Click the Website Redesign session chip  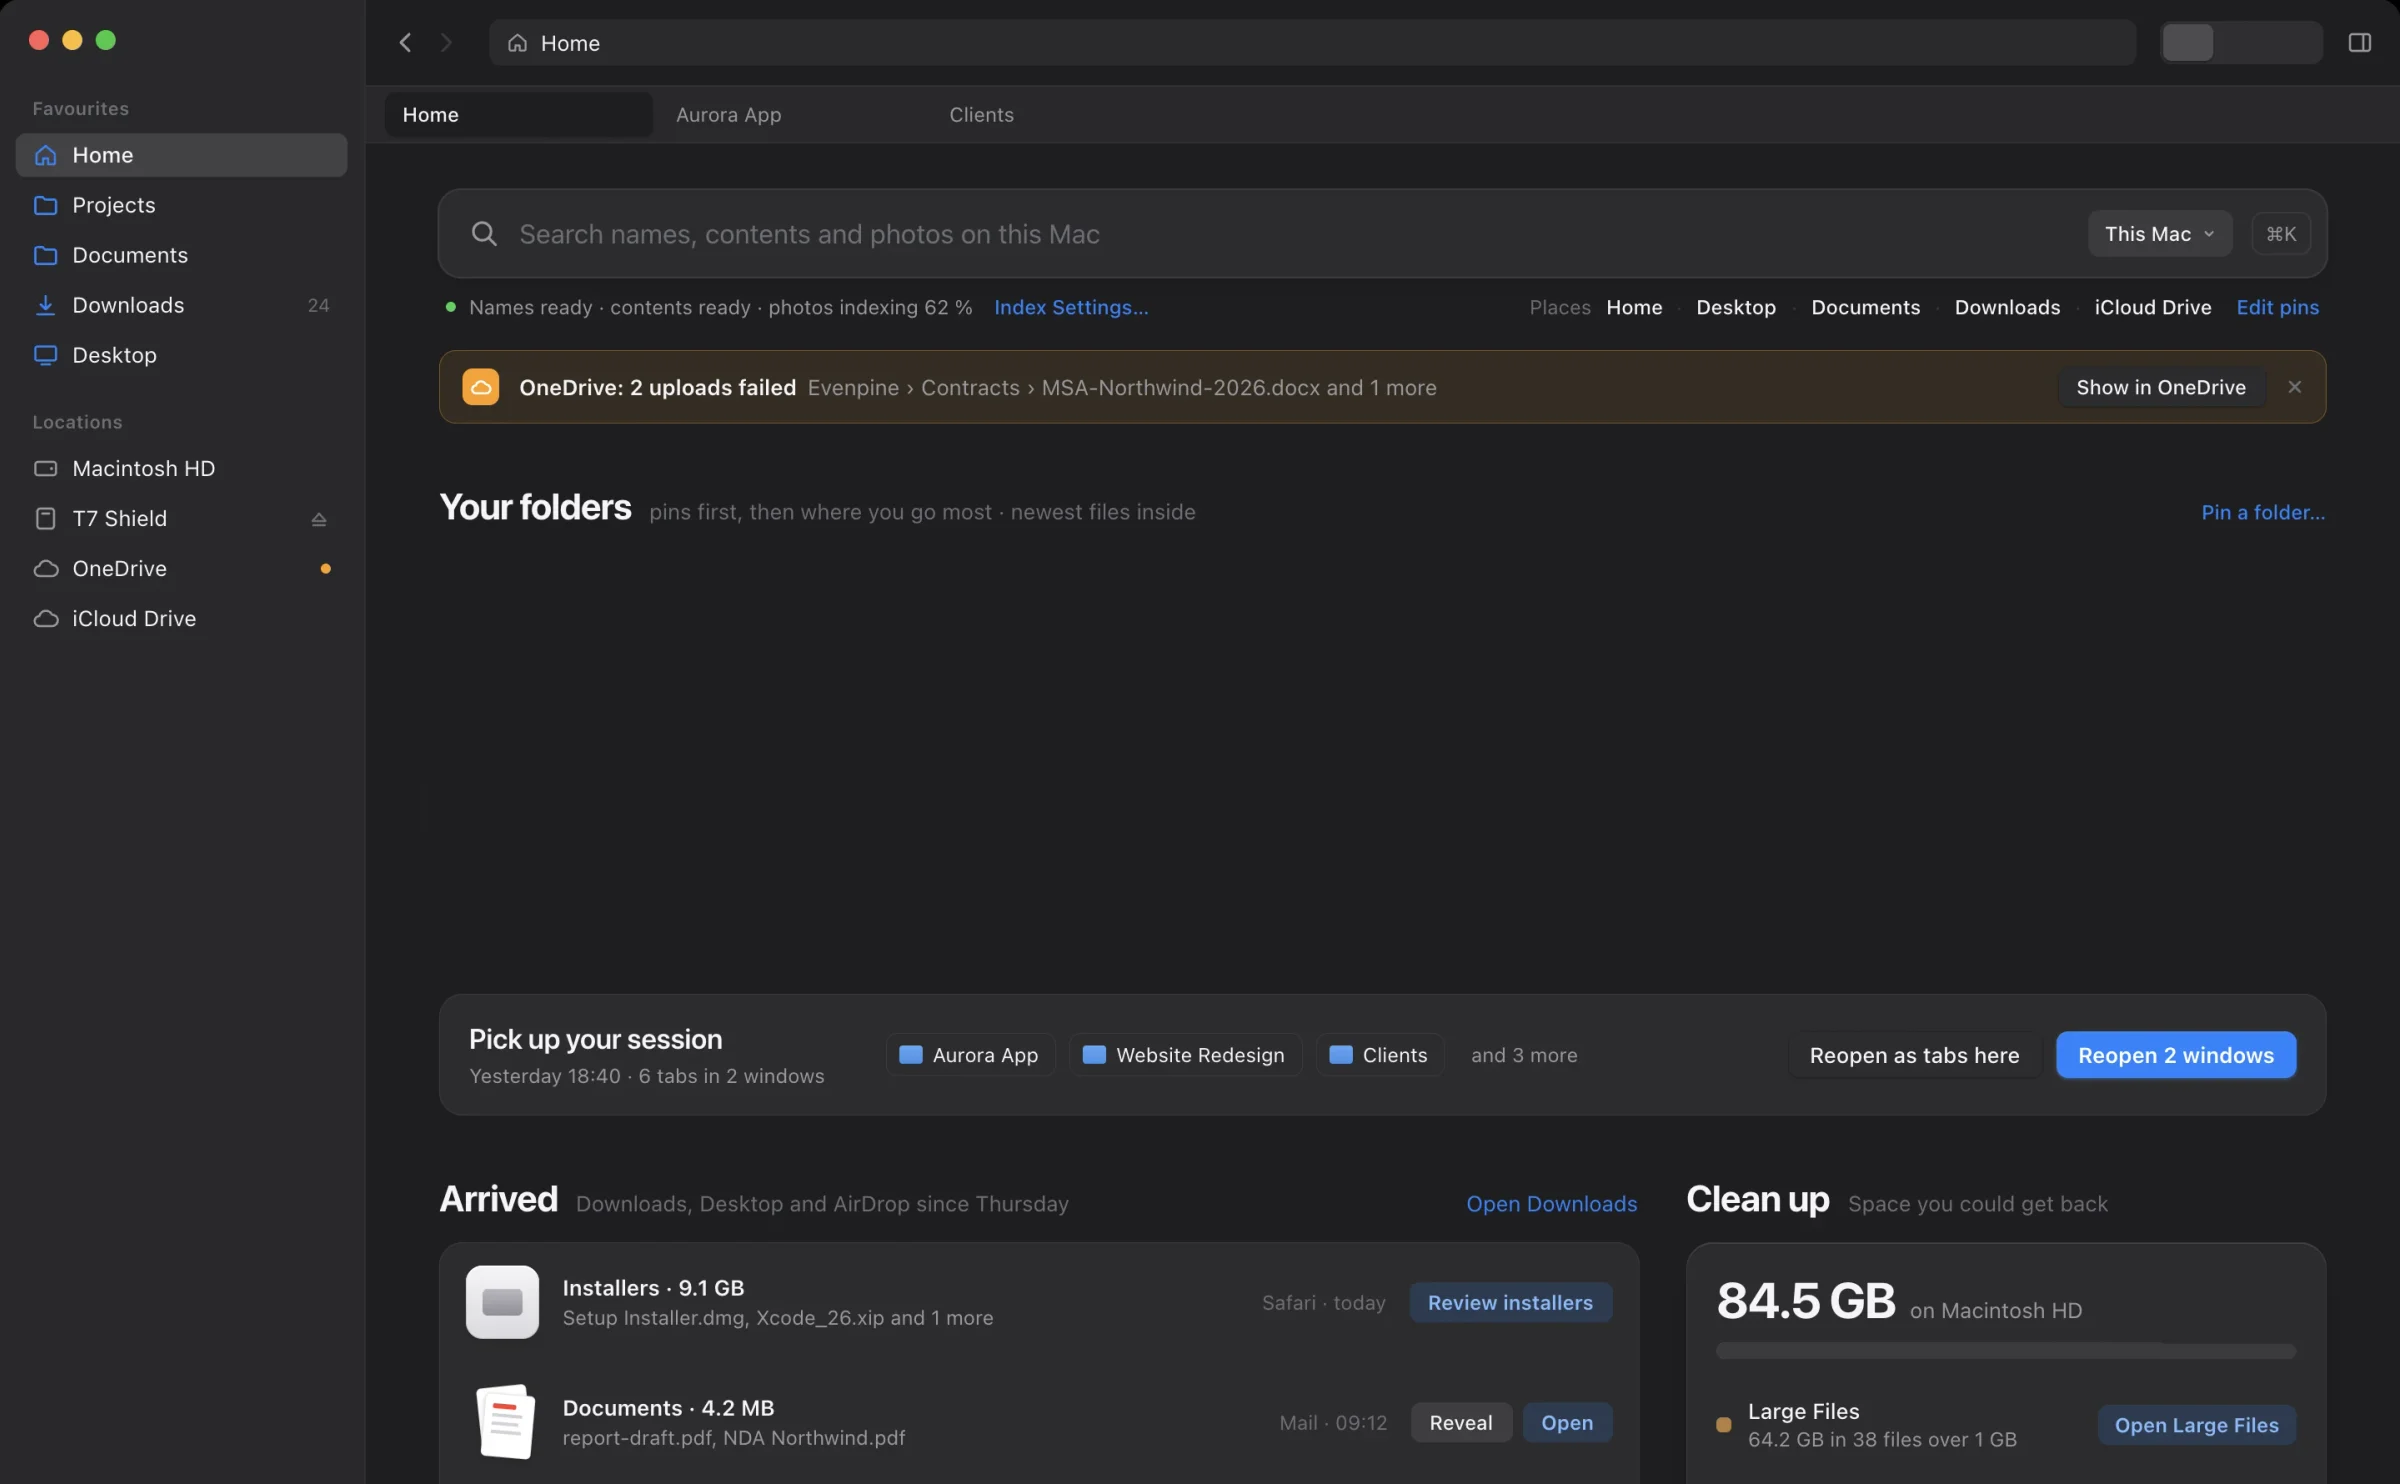1185,1055
